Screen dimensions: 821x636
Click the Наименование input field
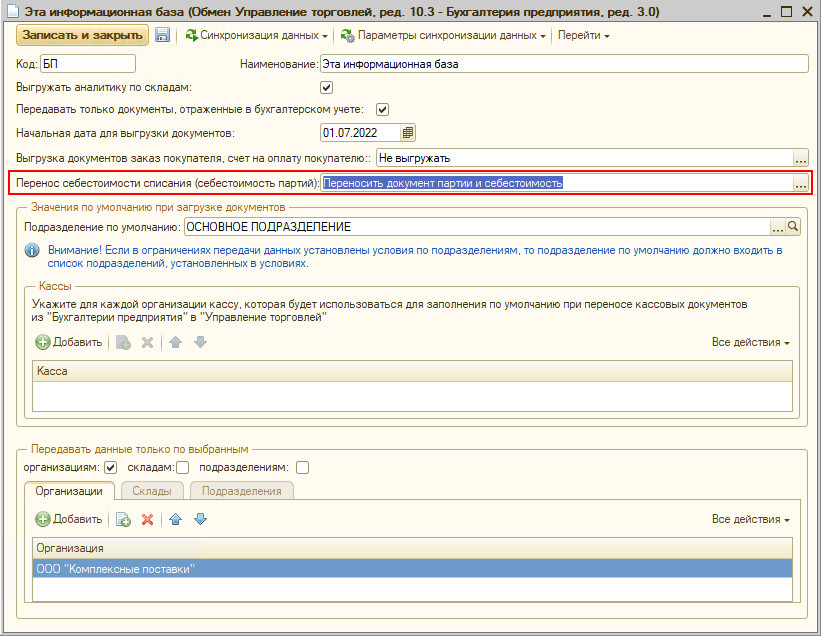coord(564,64)
